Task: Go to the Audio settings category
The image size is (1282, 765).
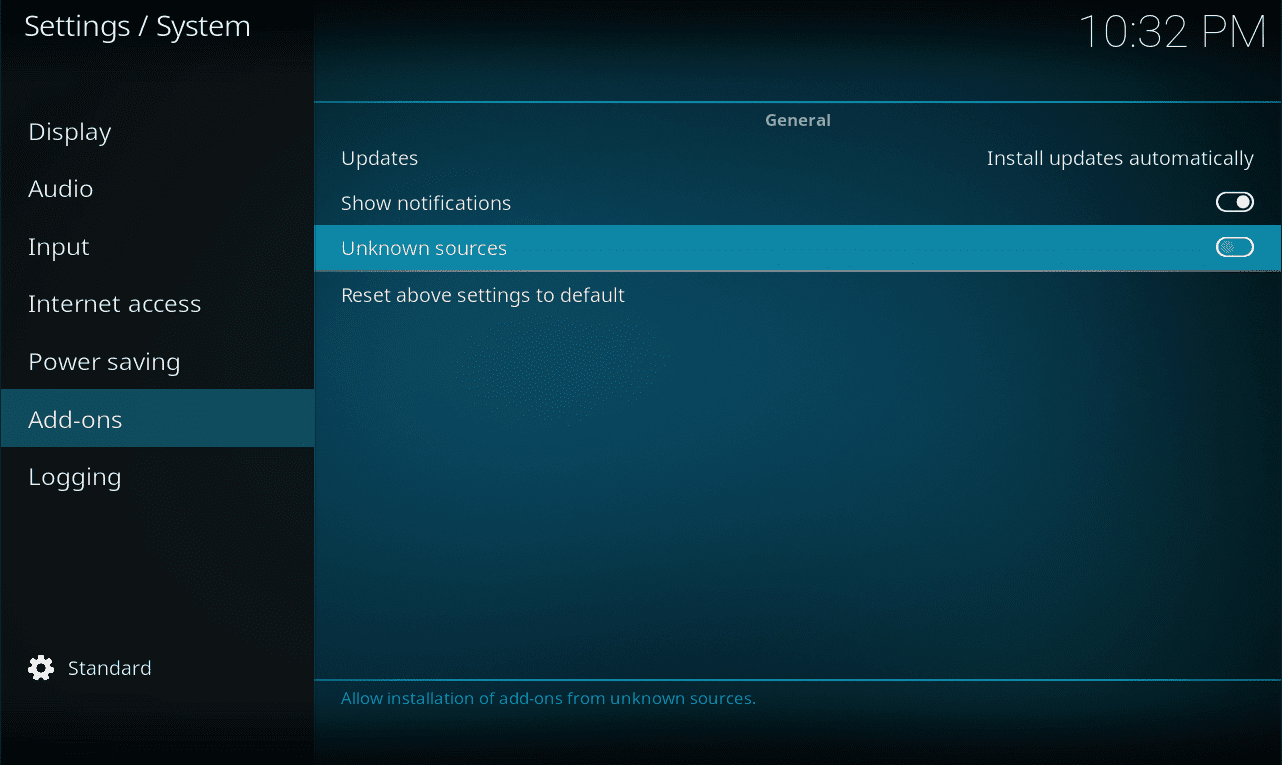Action: pos(61,189)
